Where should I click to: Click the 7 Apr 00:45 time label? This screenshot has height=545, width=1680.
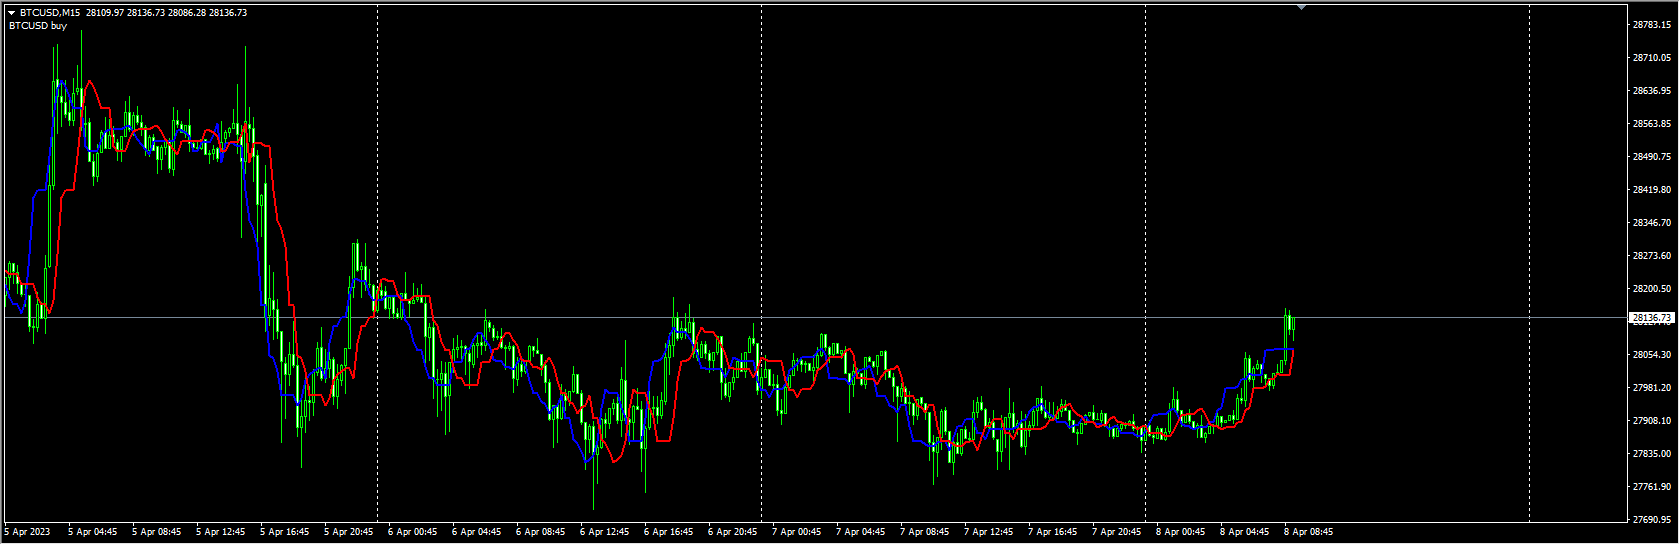click(x=796, y=532)
